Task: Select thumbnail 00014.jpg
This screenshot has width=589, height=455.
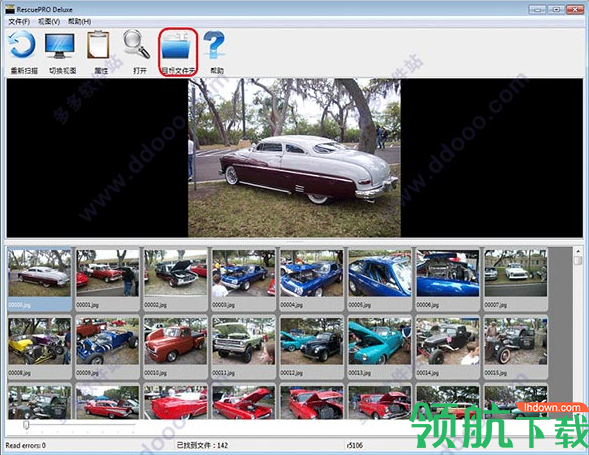Action: 448,347
